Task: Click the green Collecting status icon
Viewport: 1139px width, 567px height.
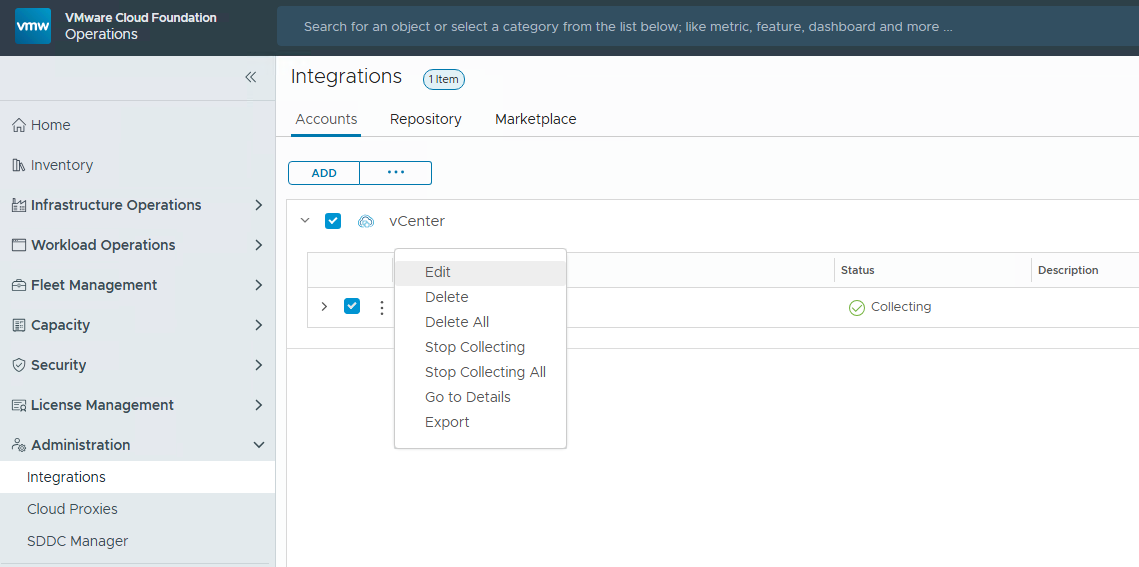Action: [856, 307]
